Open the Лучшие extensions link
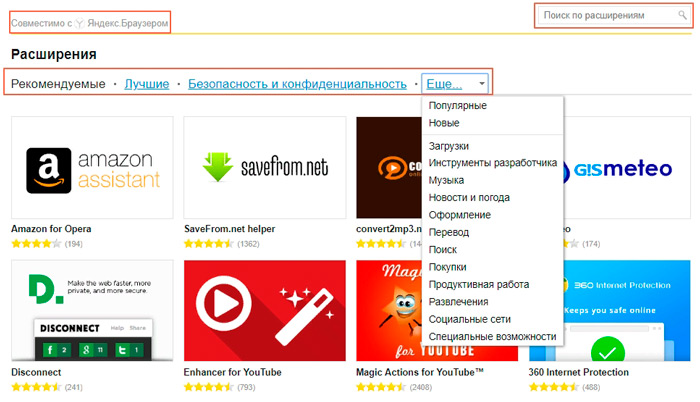 coord(147,84)
